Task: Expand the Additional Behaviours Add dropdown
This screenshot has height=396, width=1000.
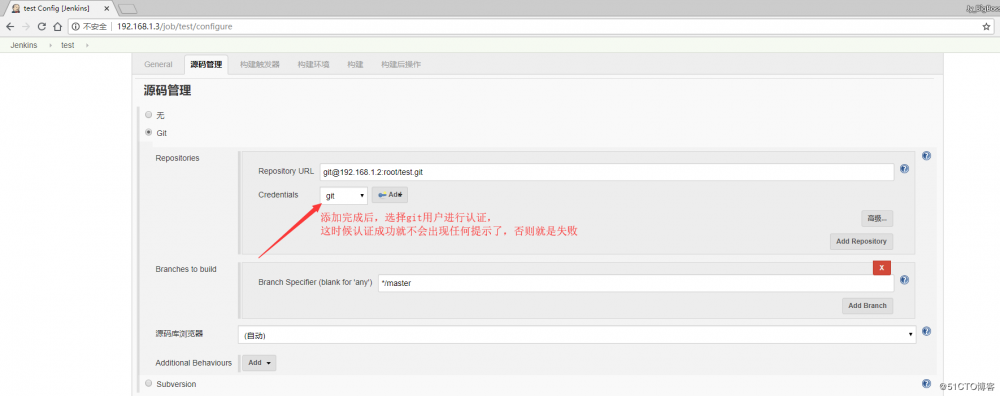Action: click(259, 363)
